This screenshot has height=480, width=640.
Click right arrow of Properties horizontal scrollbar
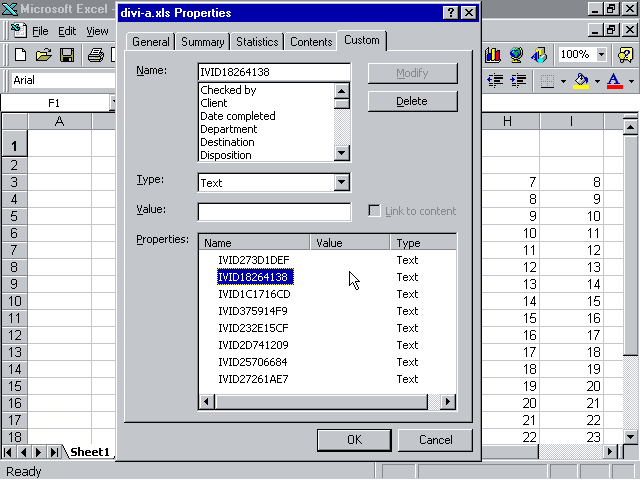448,402
